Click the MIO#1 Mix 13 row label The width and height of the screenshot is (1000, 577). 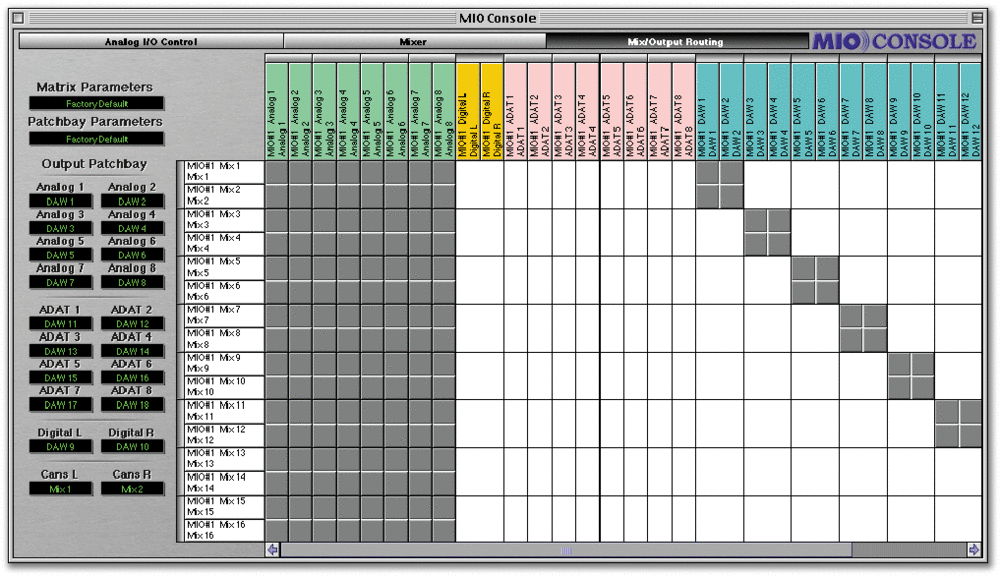click(224, 459)
